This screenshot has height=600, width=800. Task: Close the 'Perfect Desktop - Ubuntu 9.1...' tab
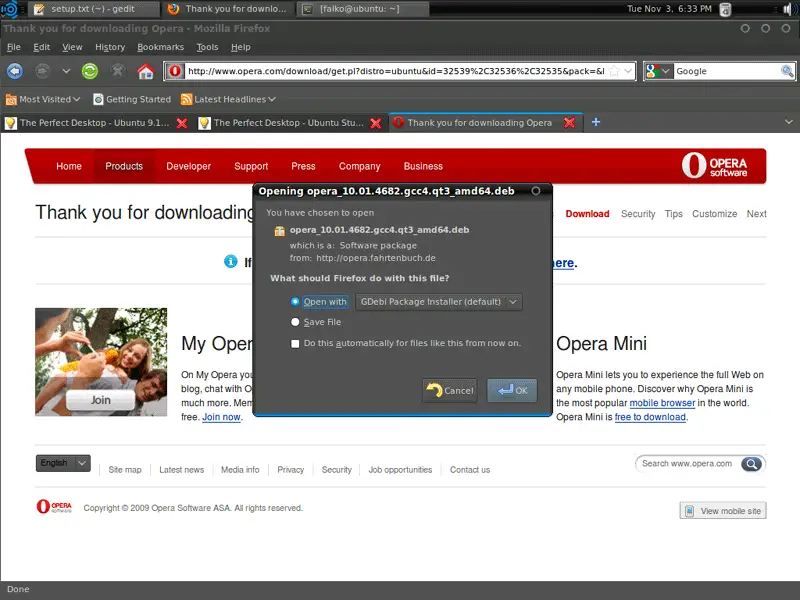click(182, 123)
